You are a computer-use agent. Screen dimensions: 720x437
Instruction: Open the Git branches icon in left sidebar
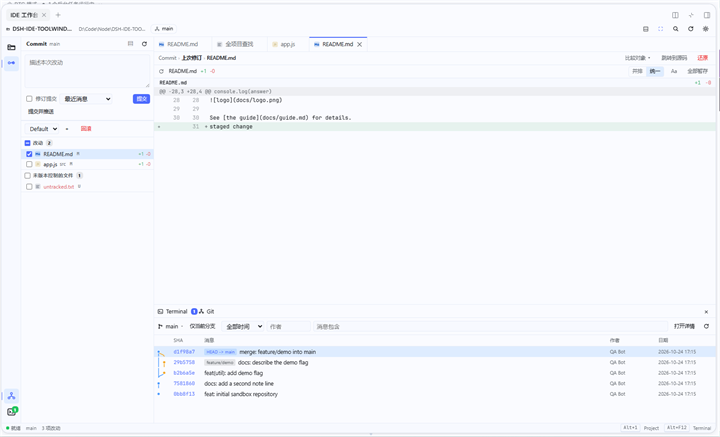[x=11, y=396]
